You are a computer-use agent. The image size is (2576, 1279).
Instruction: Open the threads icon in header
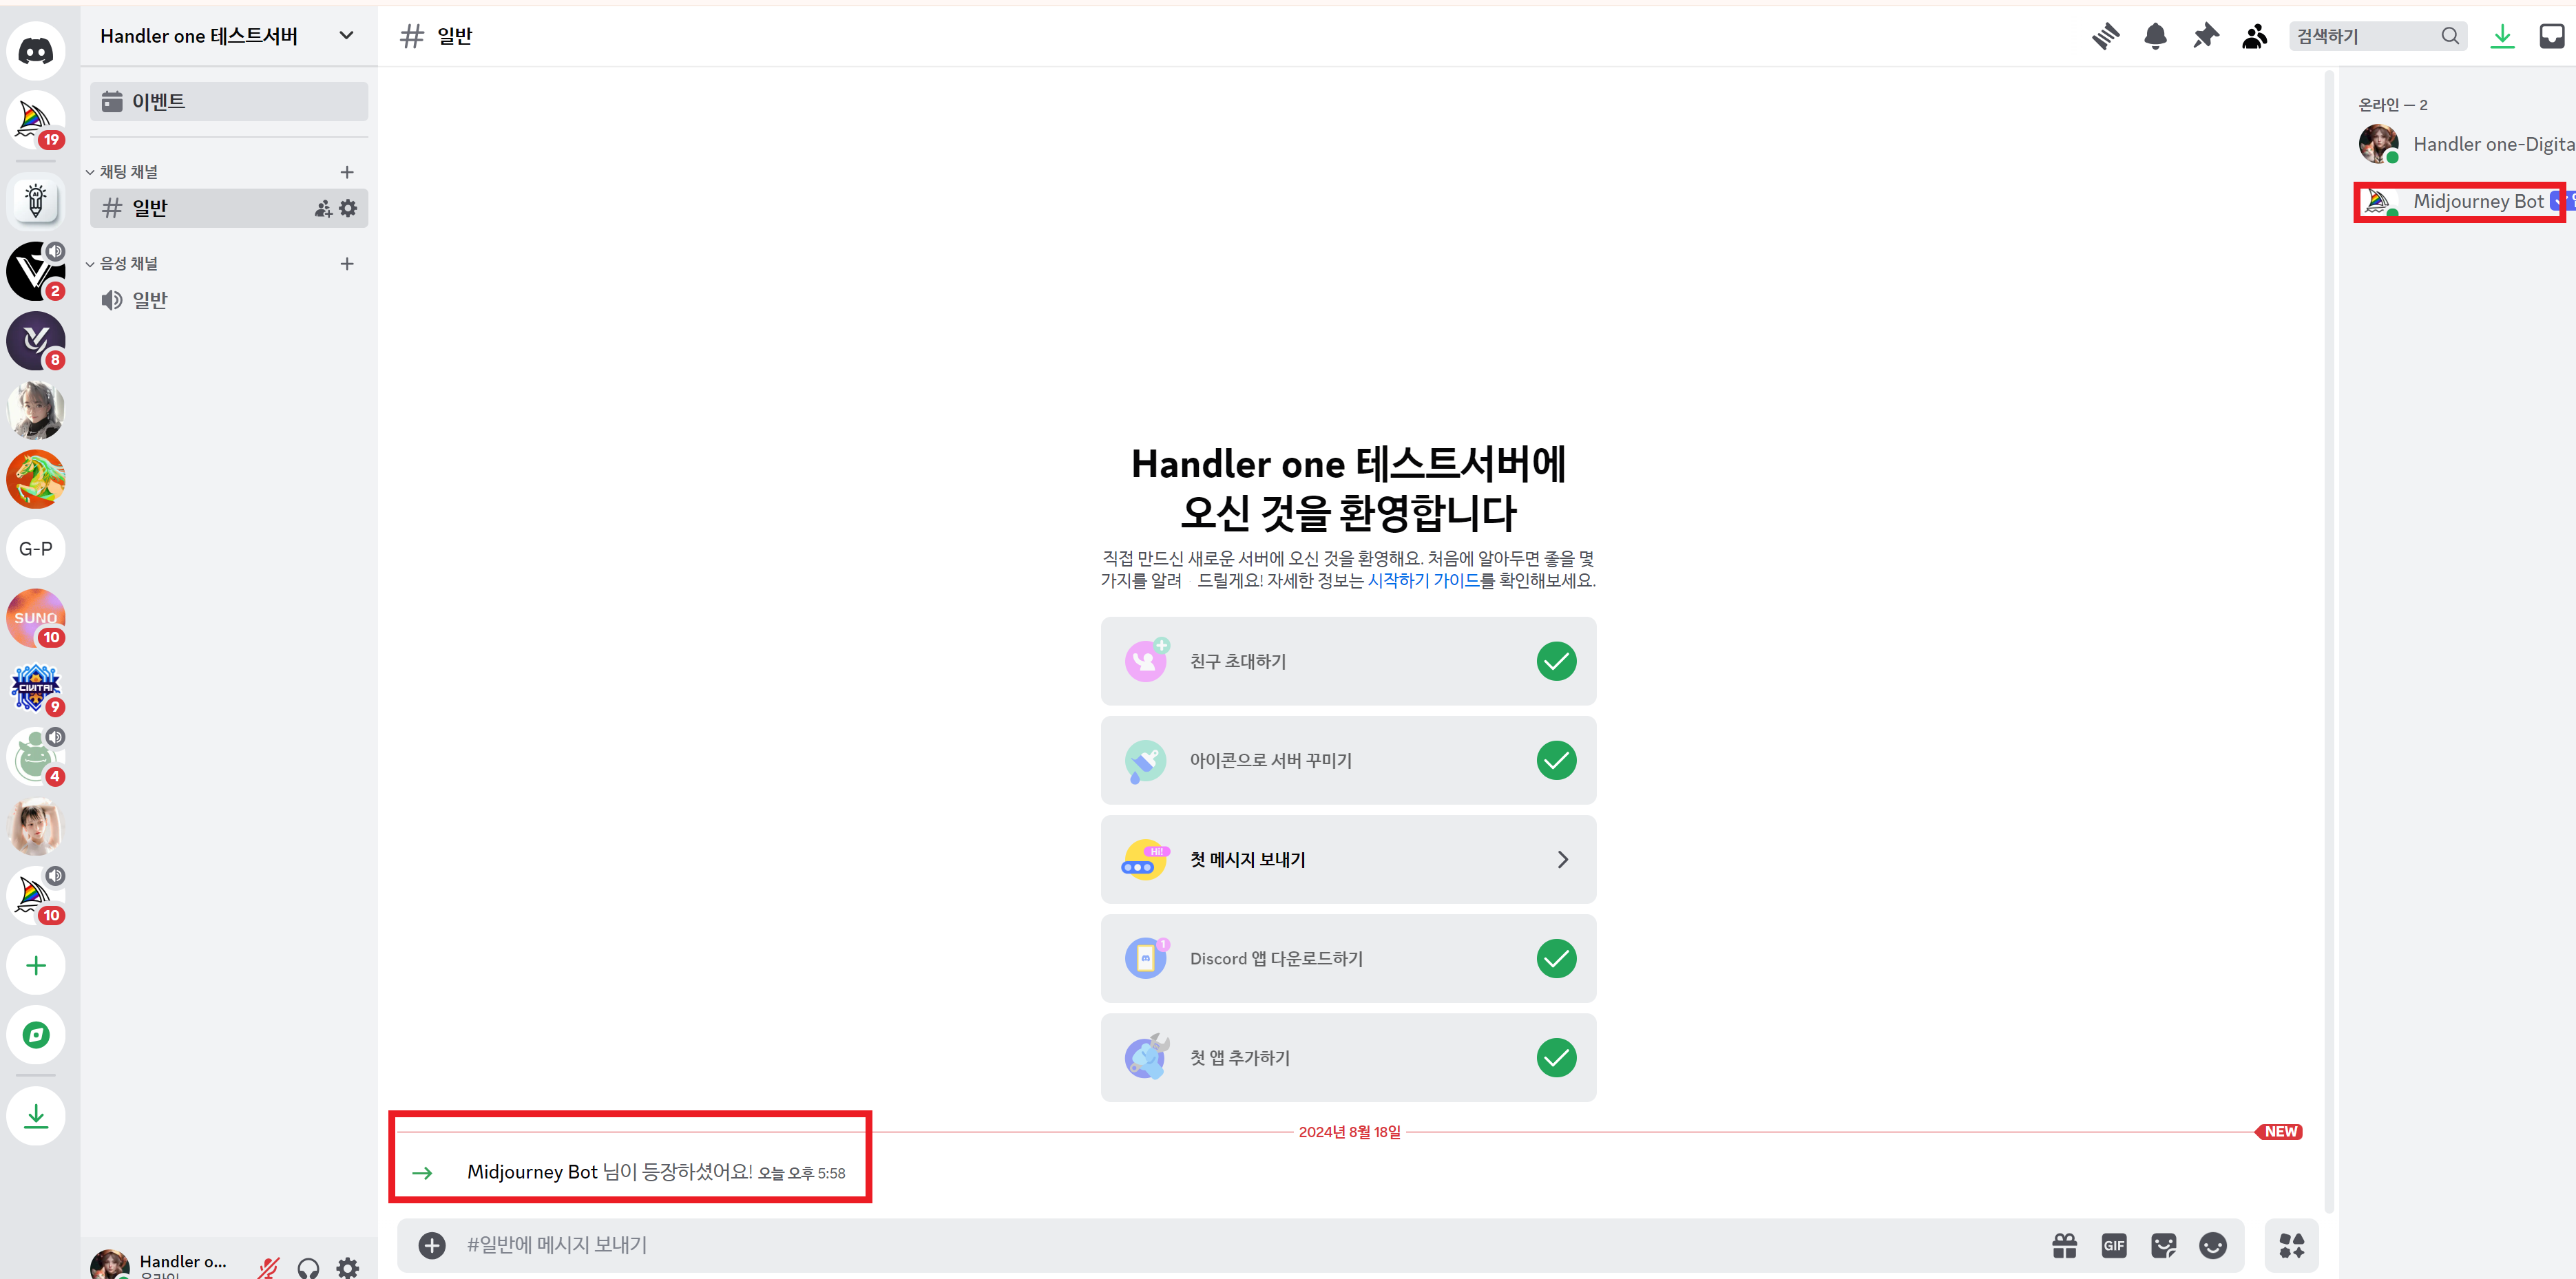click(2105, 36)
